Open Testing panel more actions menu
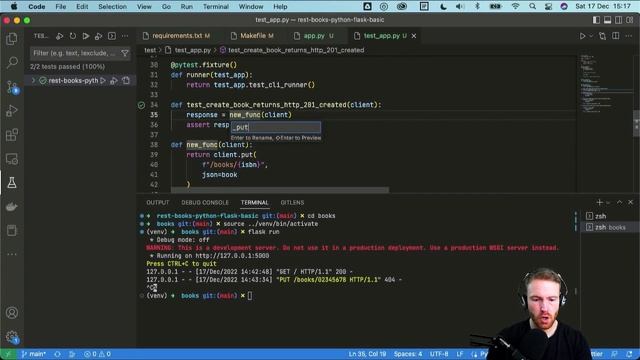Viewport: 640px width, 360px height. pyautogui.click(x=125, y=36)
